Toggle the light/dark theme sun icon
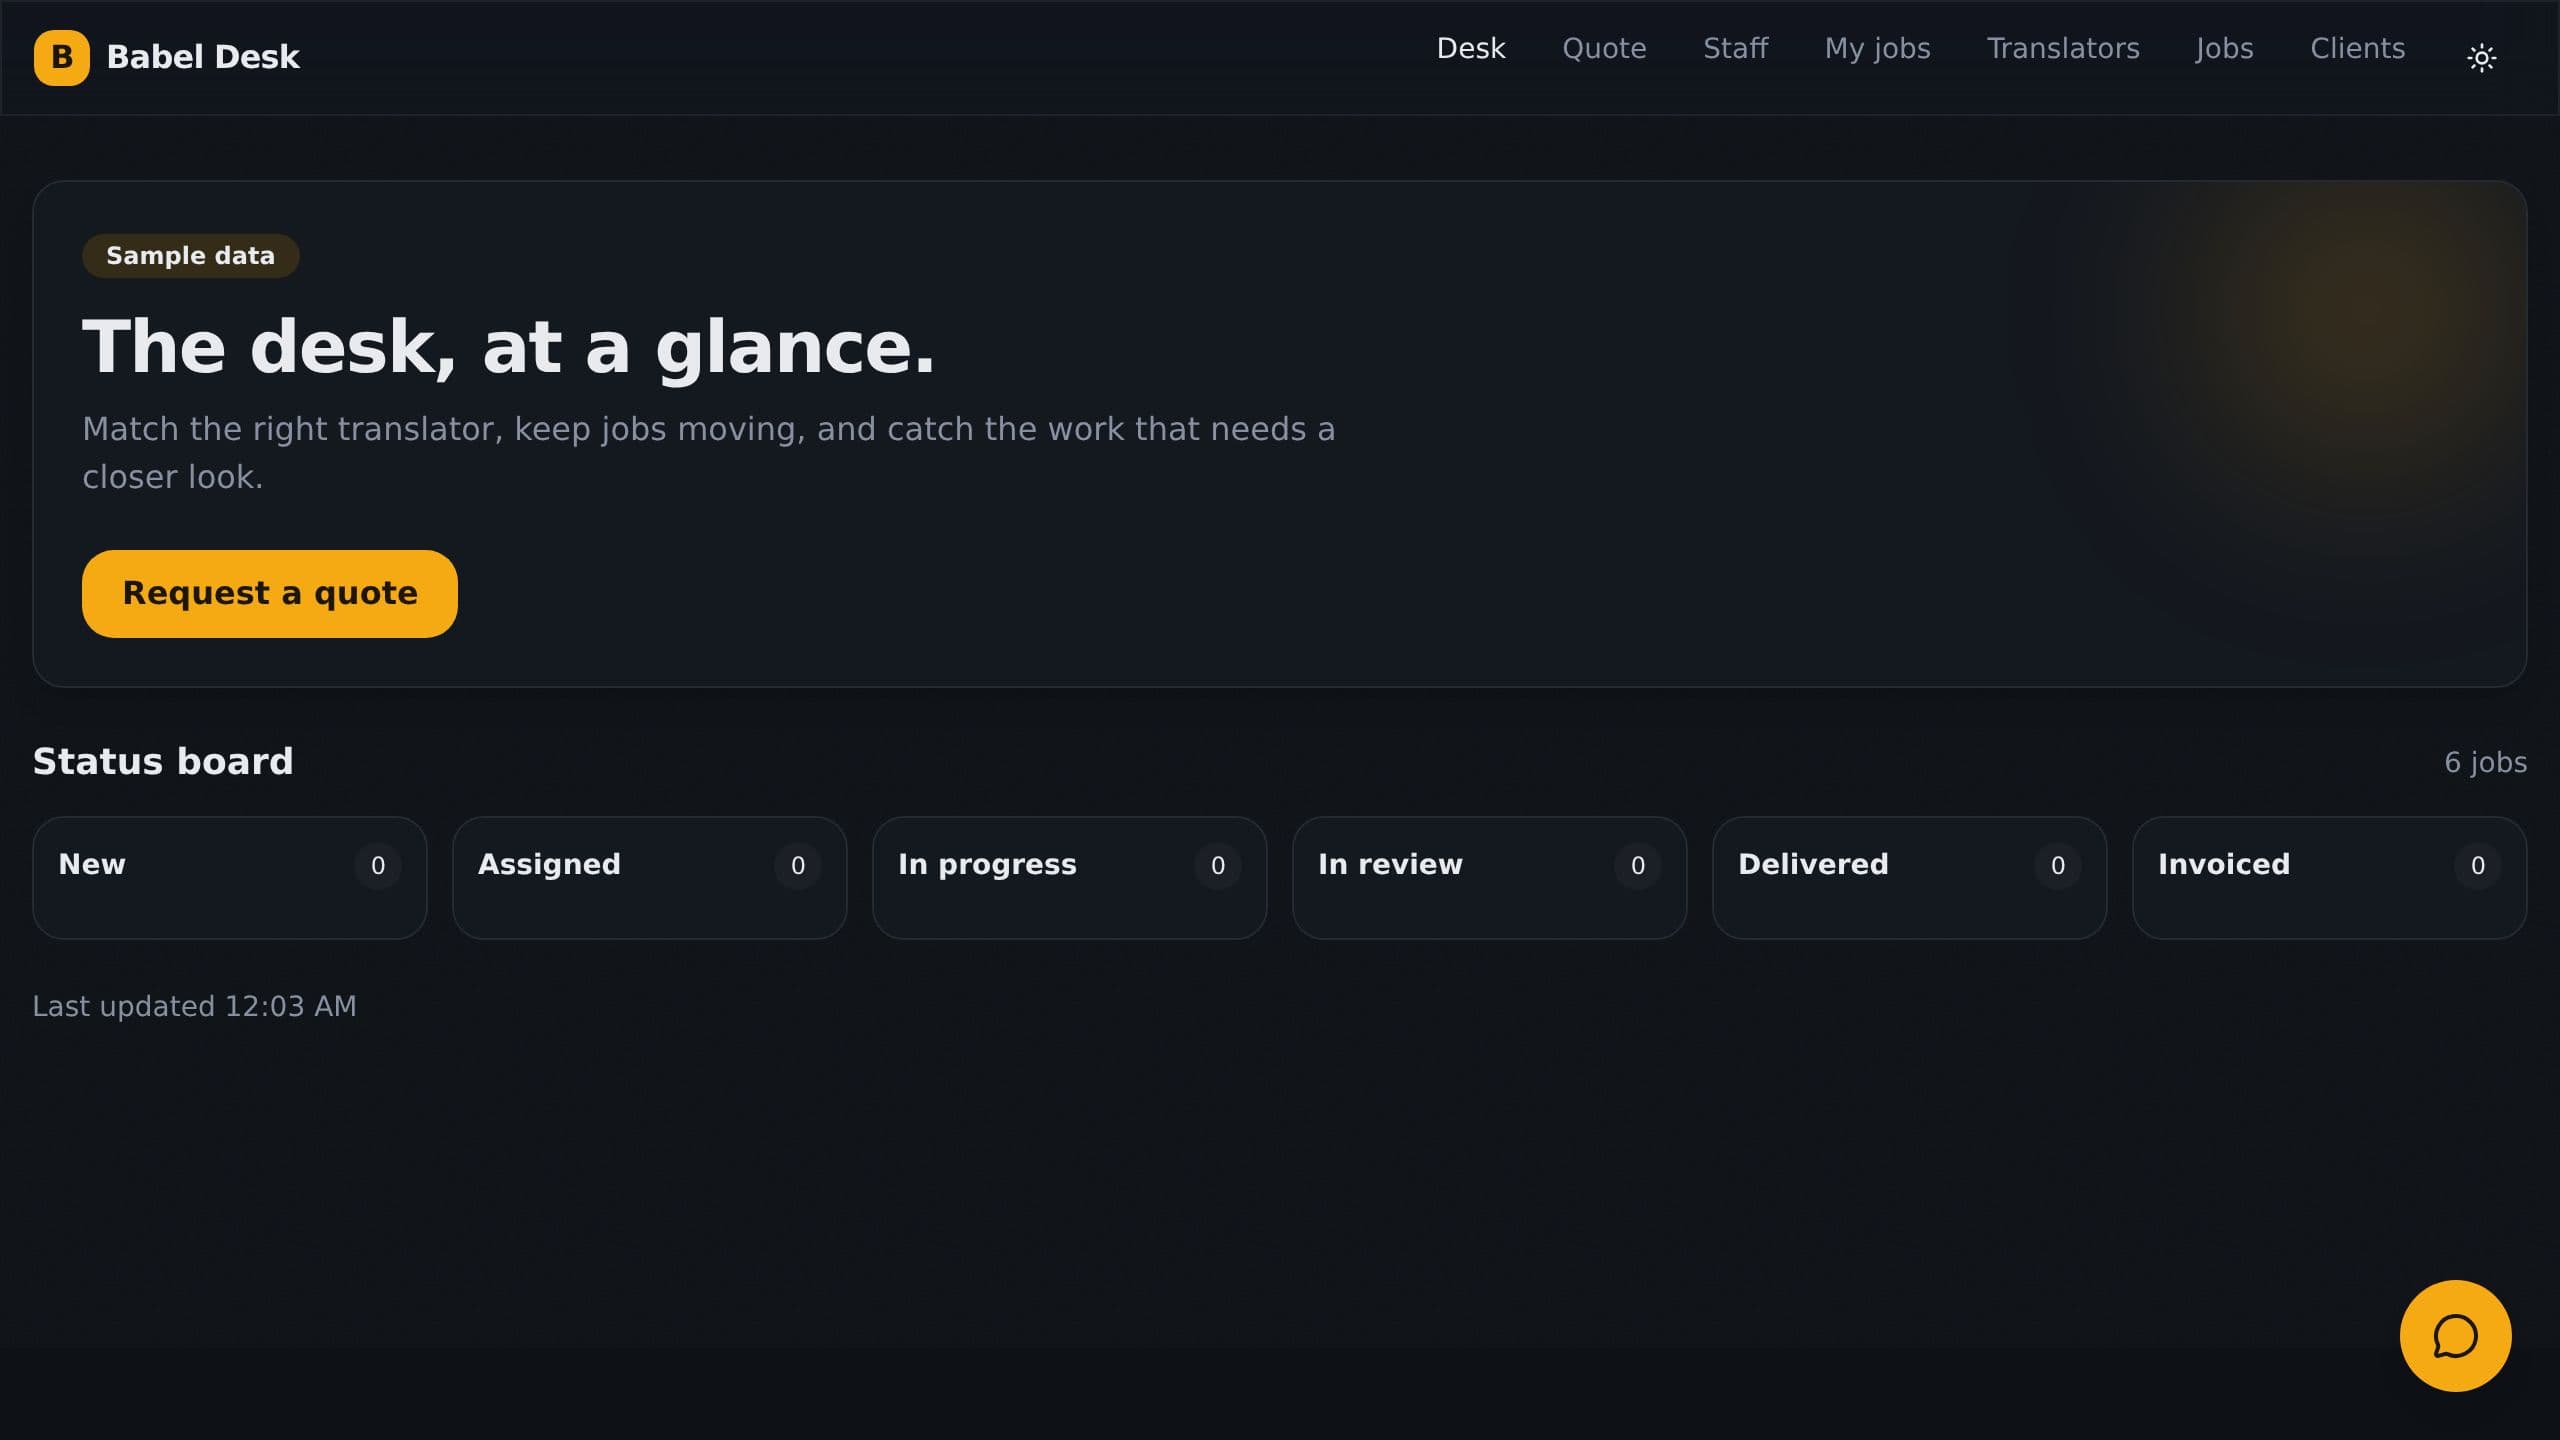This screenshot has width=2560, height=1440. tap(2481, 57)
